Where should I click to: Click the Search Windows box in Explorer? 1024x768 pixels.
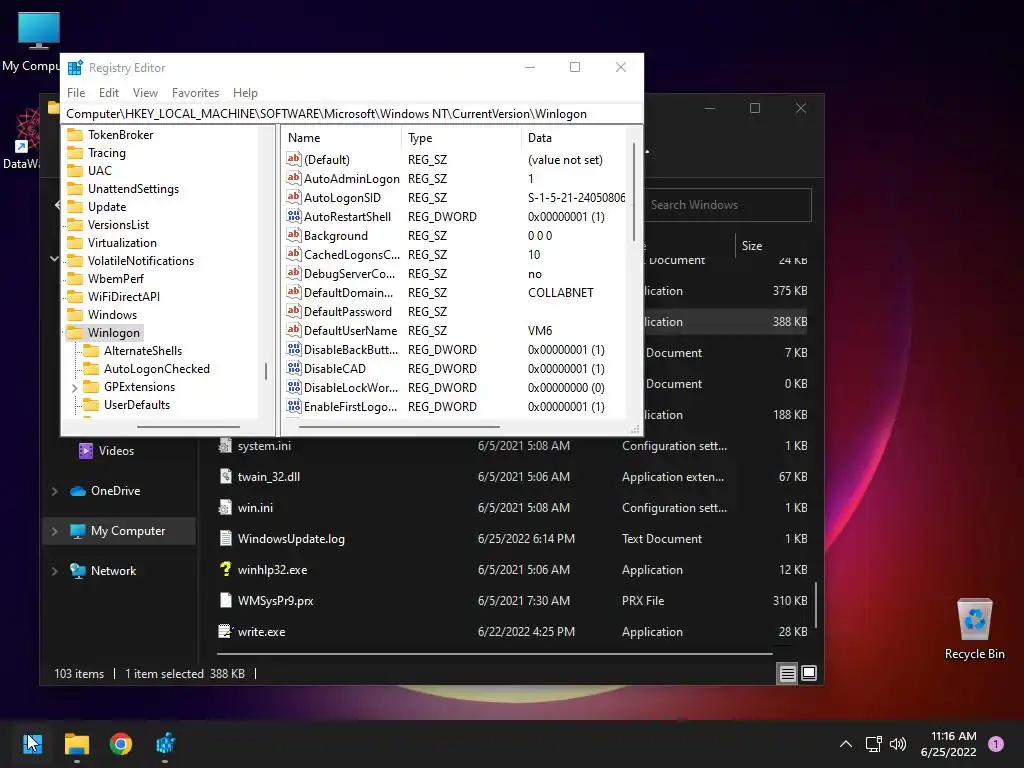pos(728,205)
